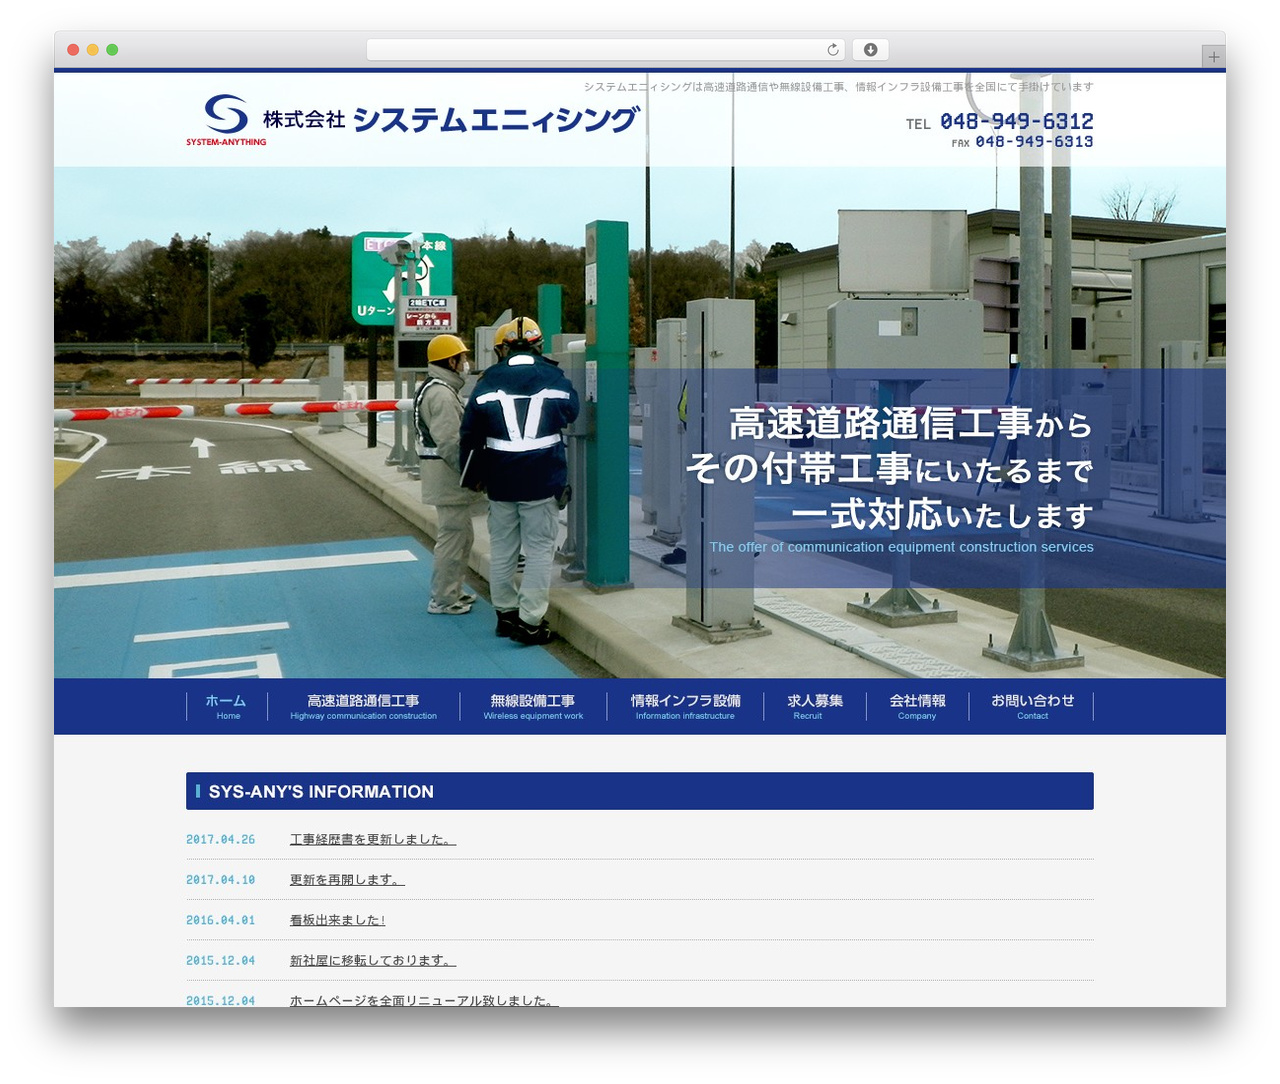This screenshot has width=1280, height=1084.
Task: Click the reload icon in the address bar
Action: 832,50
